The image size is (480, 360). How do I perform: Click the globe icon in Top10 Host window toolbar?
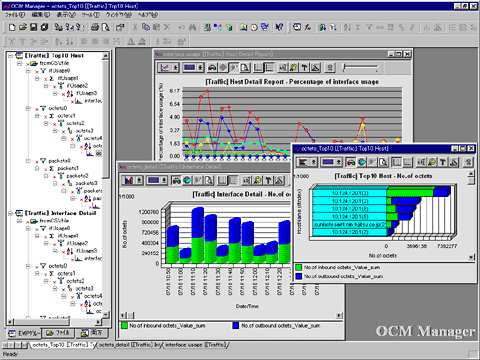[362, 162]
